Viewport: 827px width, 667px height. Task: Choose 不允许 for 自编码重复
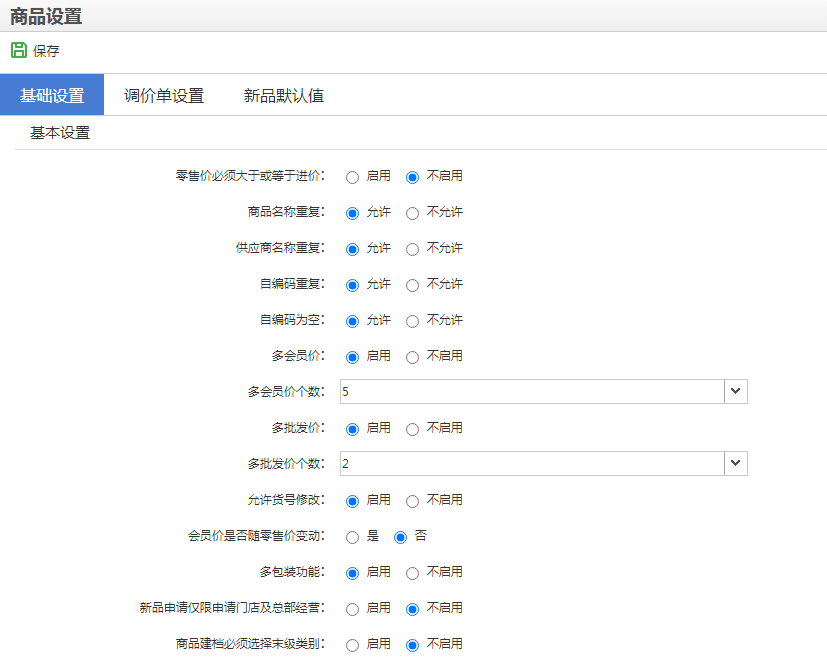point(412,285)
